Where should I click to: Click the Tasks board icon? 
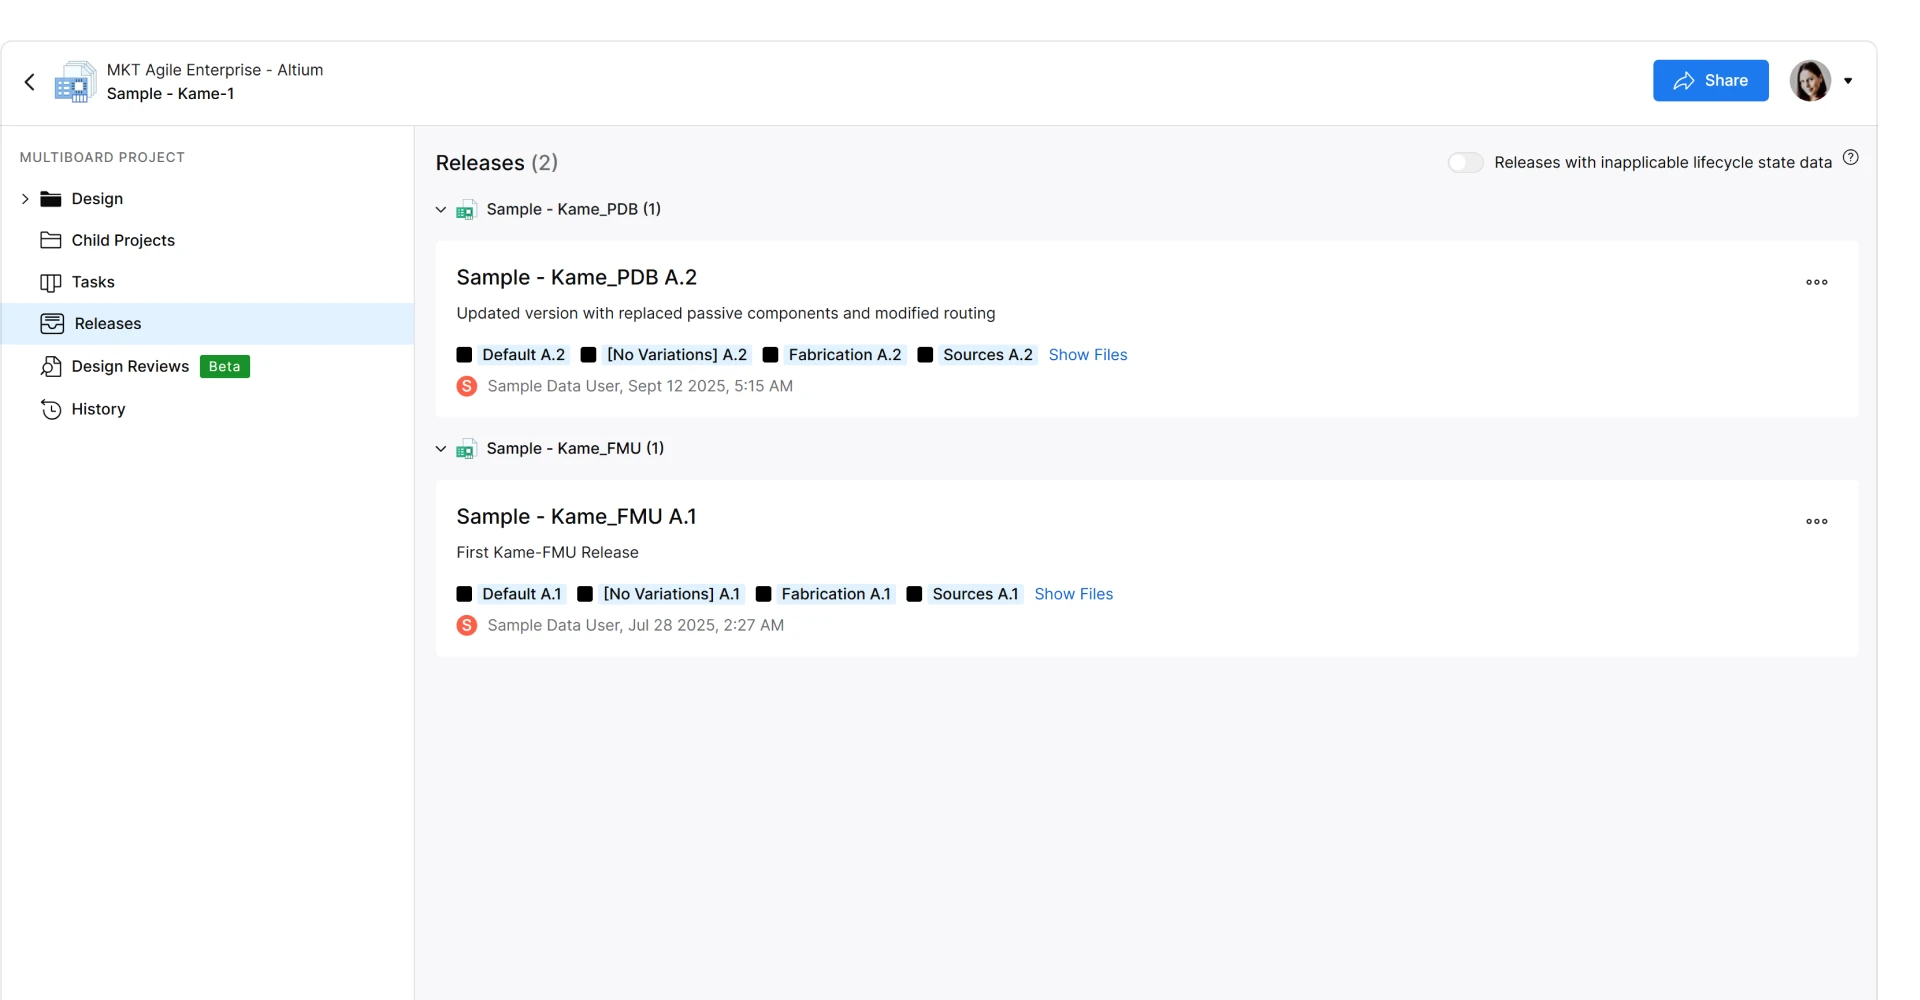click(51, 282)
